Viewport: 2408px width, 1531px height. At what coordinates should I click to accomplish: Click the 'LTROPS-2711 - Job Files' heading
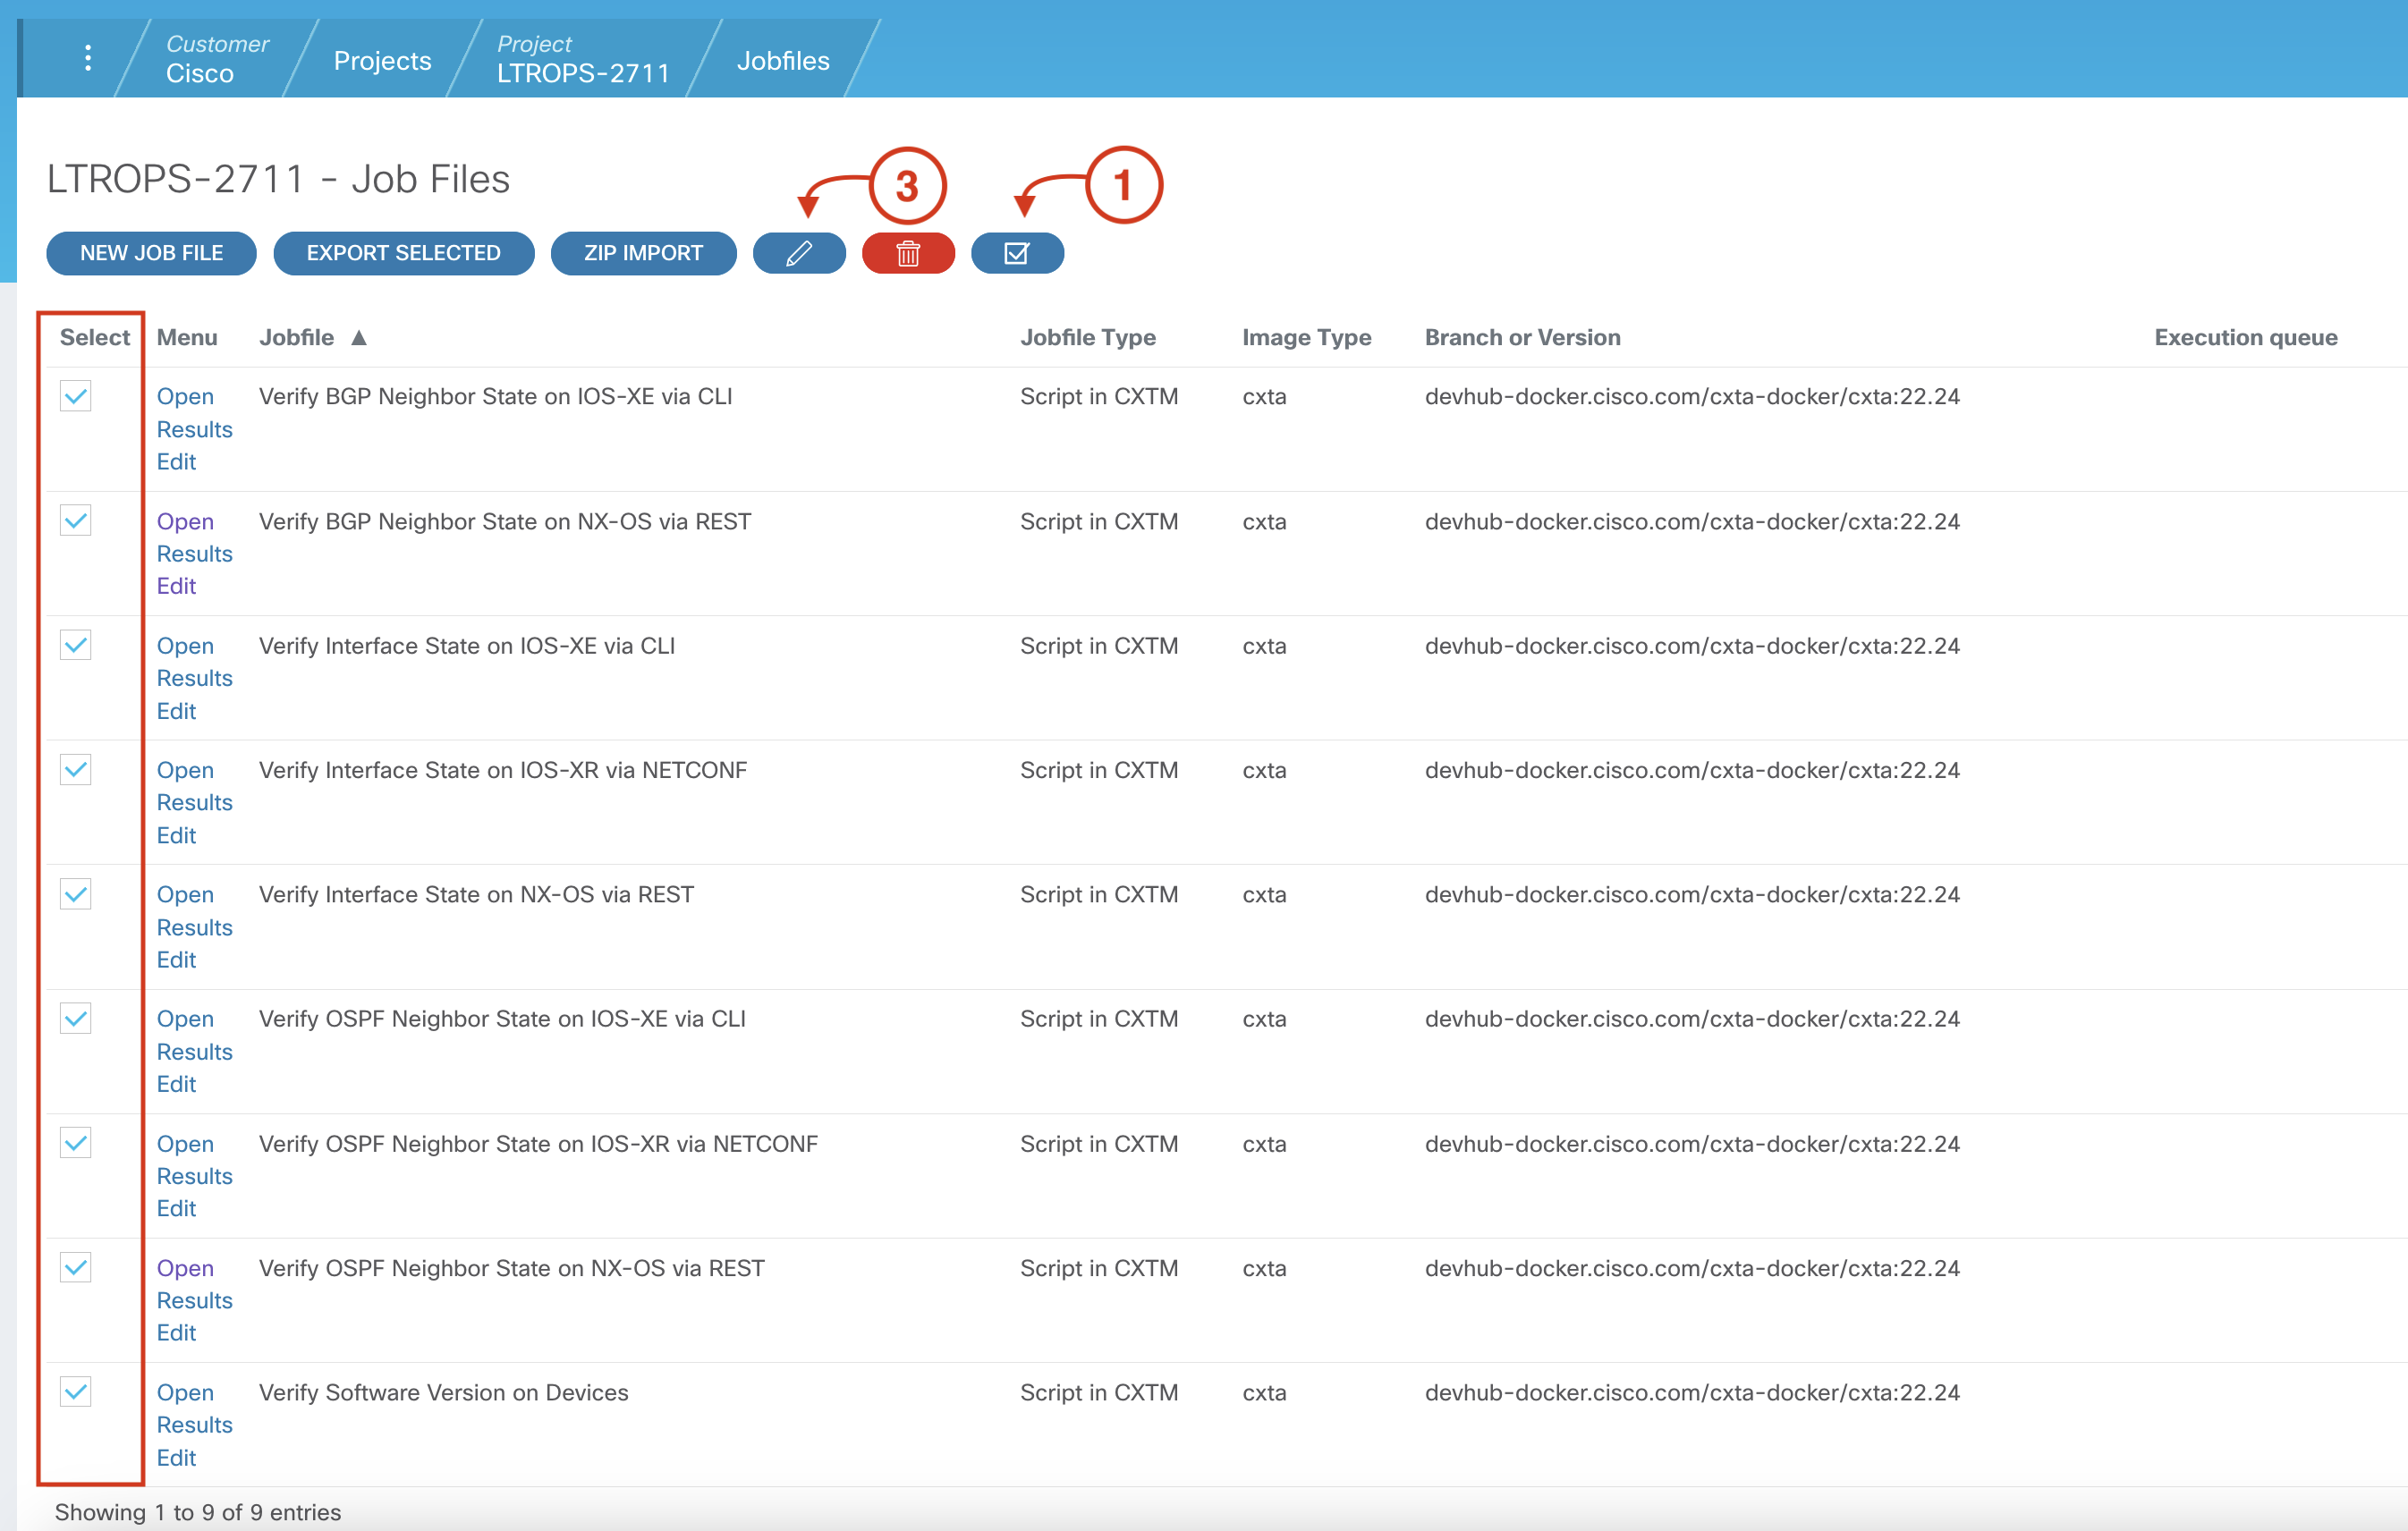pyautogui.click(x=279, y=180)
